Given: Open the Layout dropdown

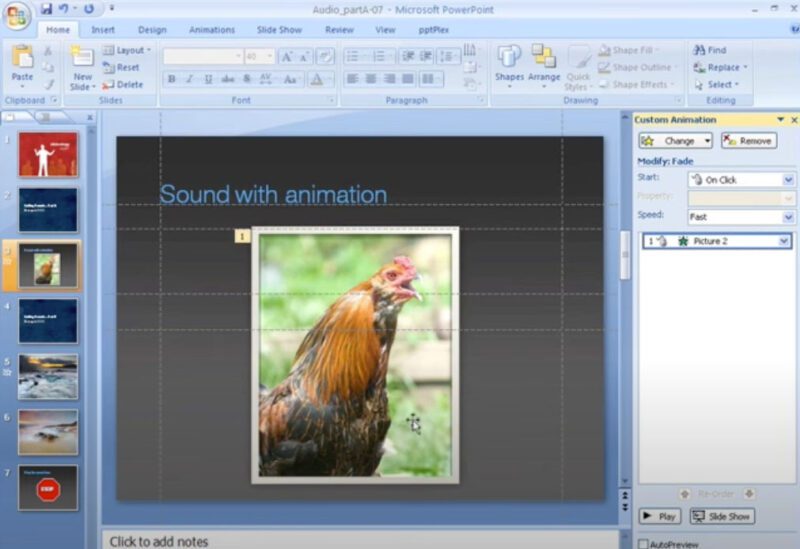Looking at the screenshot, I should [x=128, y=50].
